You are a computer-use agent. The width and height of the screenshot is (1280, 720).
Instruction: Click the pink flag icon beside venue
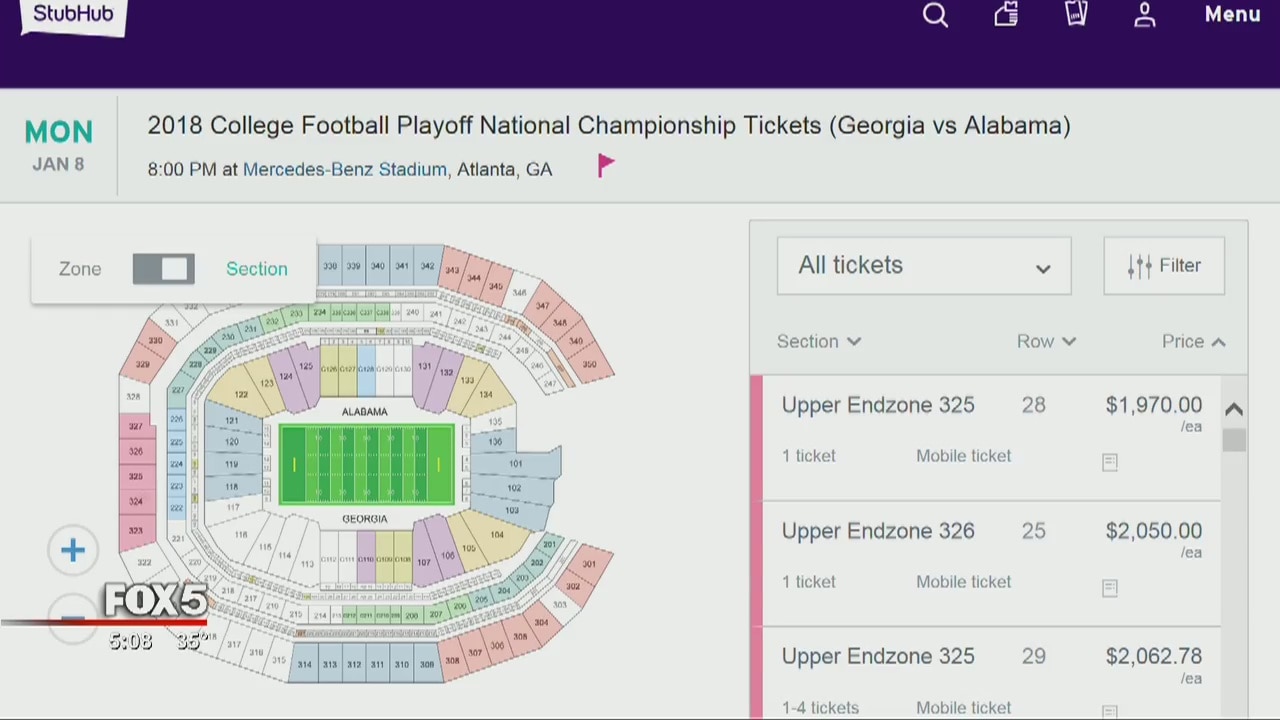point(606,166)
